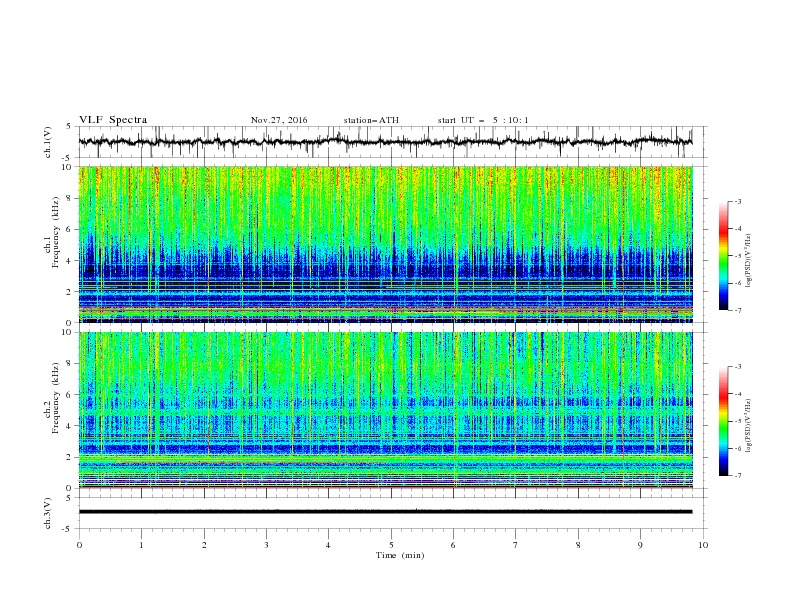
Task: Click the lower color bar "log(PSD)(V²/Hz)" label
Action: pos(749,426)
